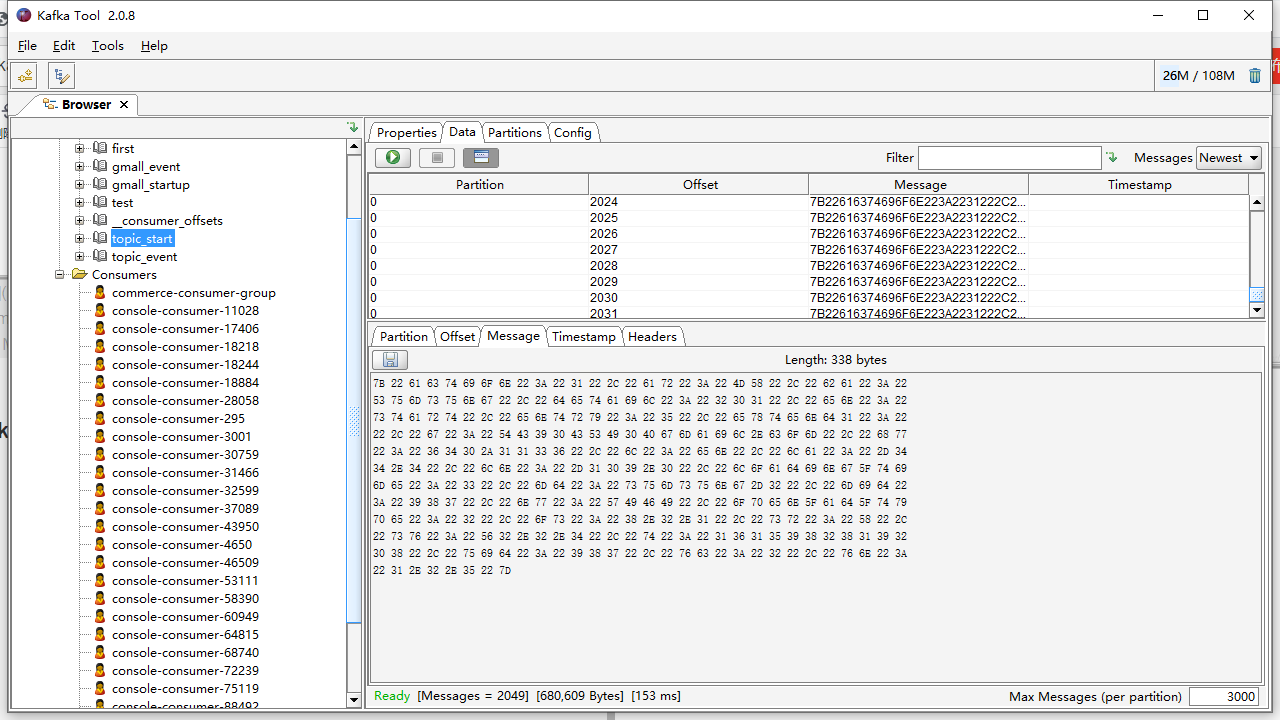Click the grey stop button in Data tab
The image size is (1280, 720).
coord(437,157)
